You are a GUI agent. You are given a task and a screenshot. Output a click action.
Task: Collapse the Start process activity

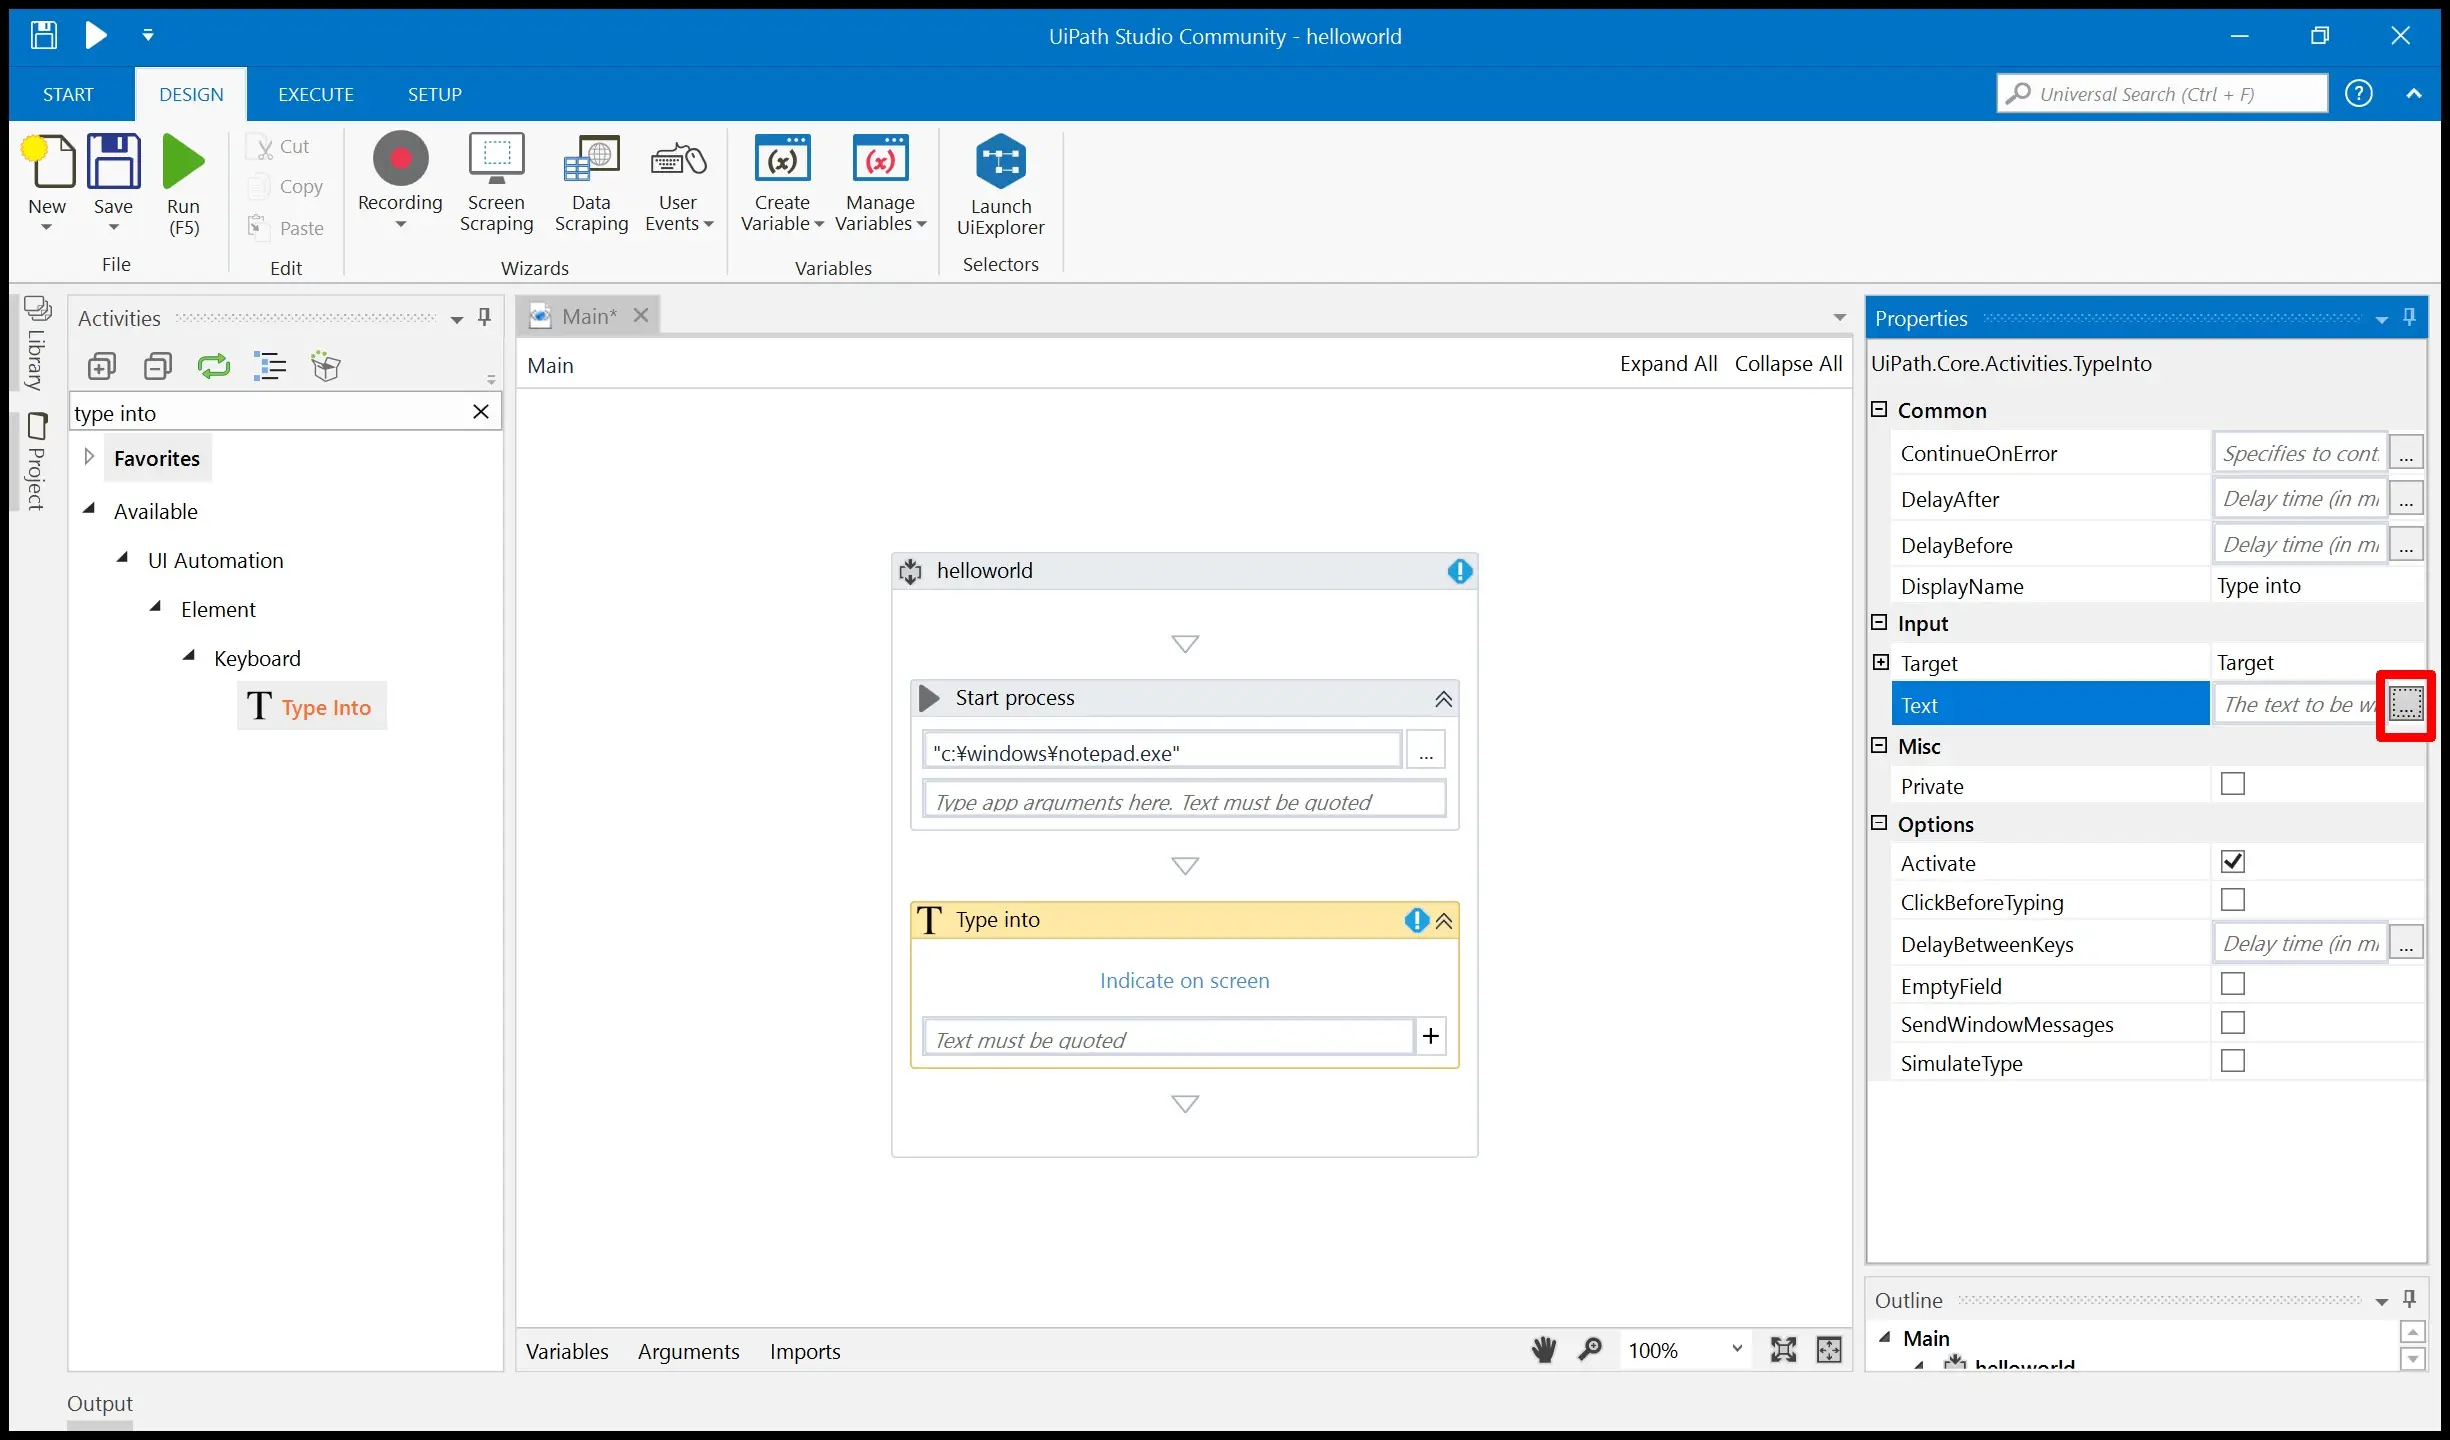[x=1443, y=699]
